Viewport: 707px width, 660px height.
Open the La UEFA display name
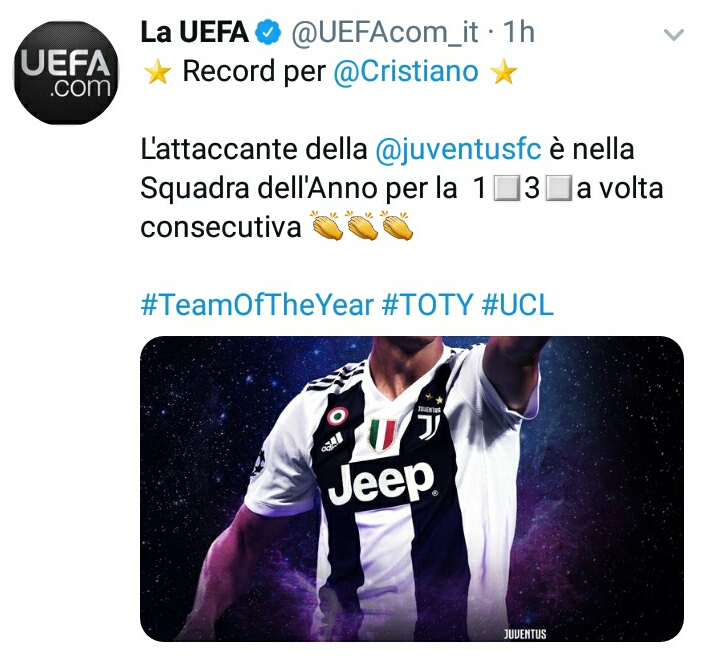[194, 32]
